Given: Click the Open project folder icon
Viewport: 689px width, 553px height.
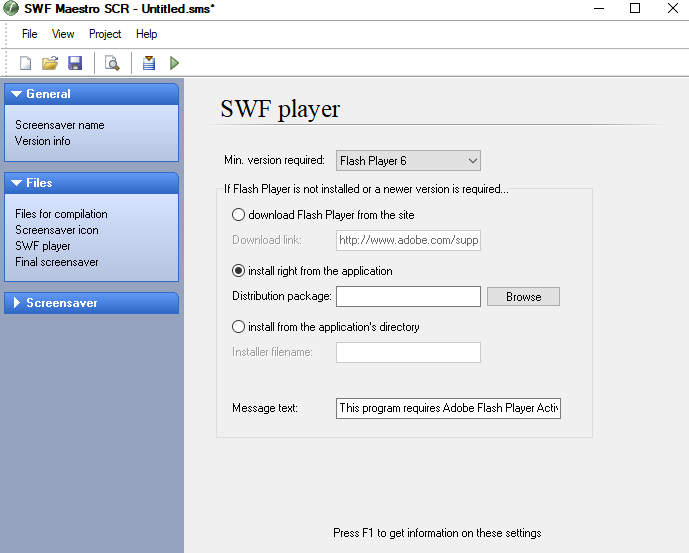Looking at the screenshot, I should (50, 63).
